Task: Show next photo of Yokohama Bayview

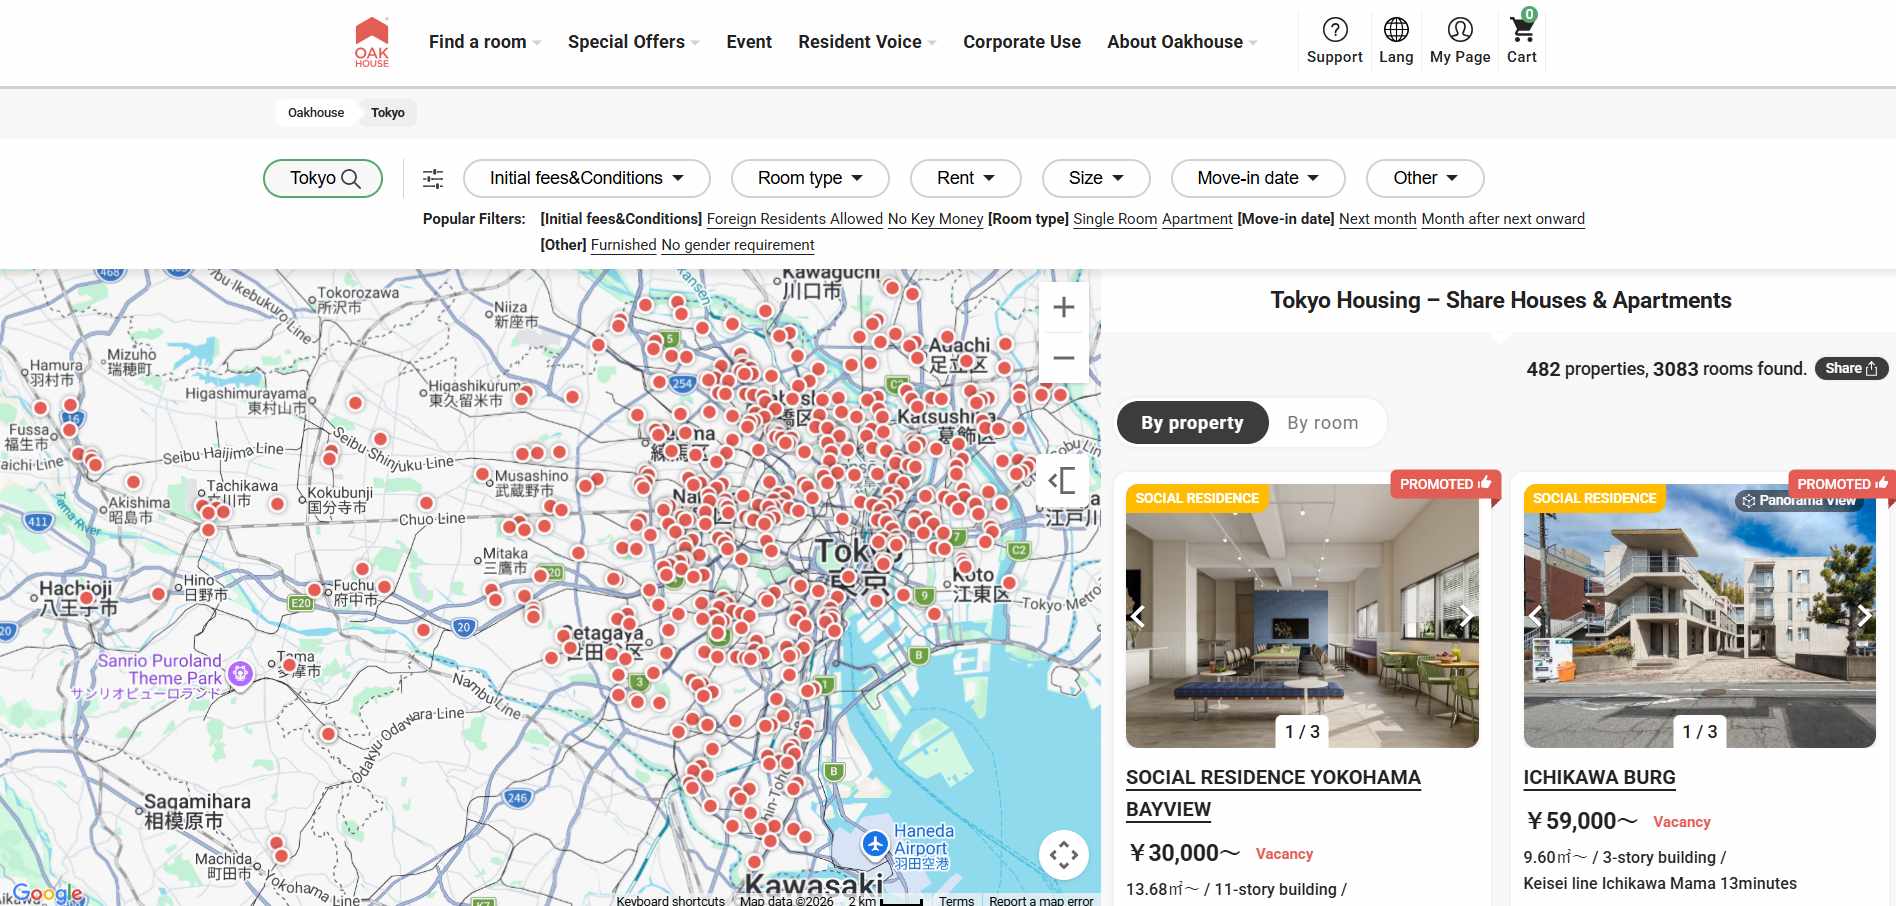Action: [1465, 616]
